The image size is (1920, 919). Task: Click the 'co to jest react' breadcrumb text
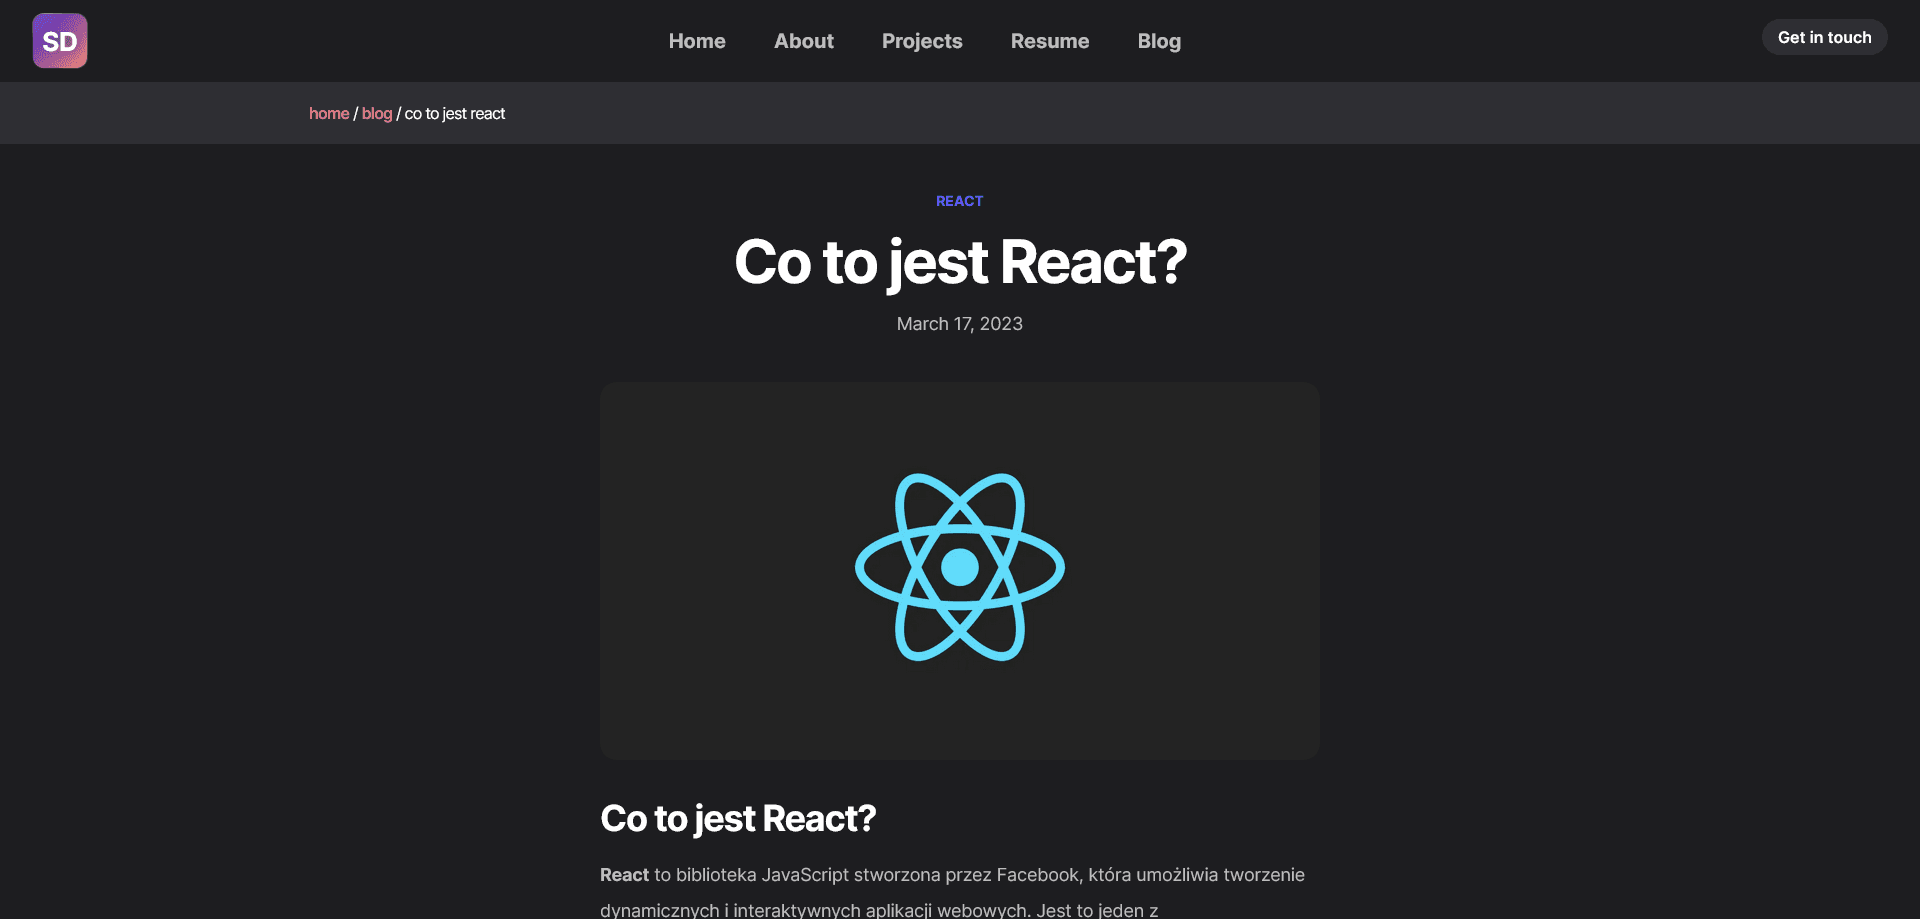tap(455, 114)
